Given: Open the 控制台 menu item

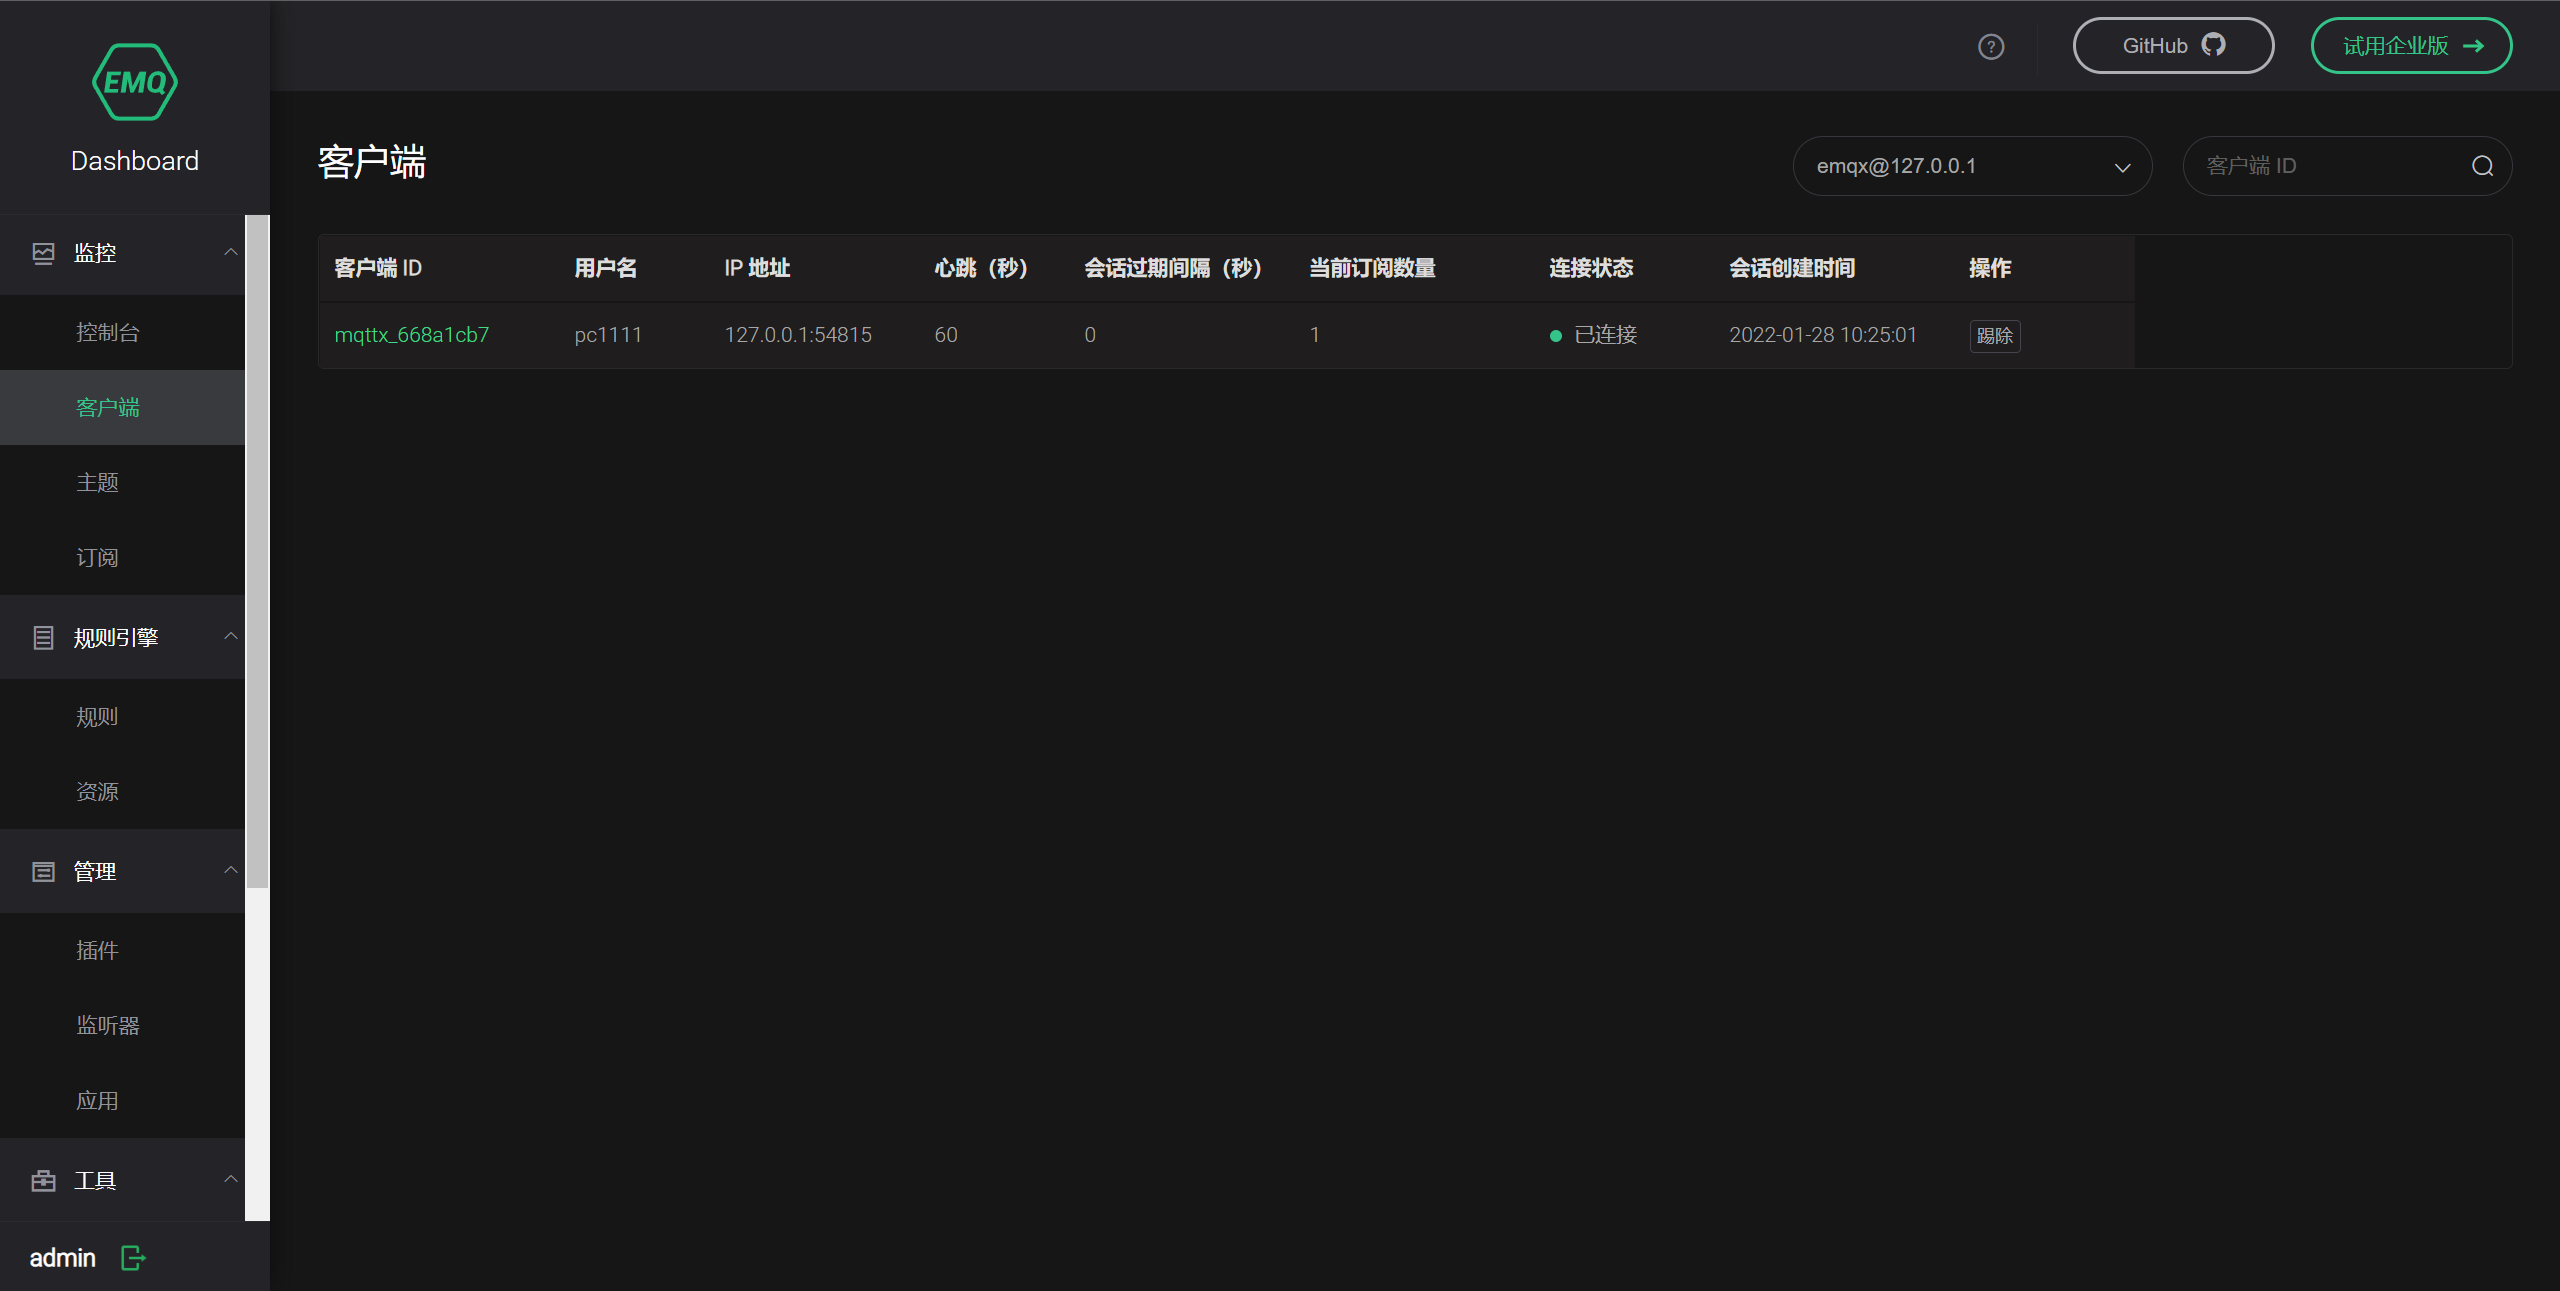Looking at the screenshot, I should click(x=108, y=333).
